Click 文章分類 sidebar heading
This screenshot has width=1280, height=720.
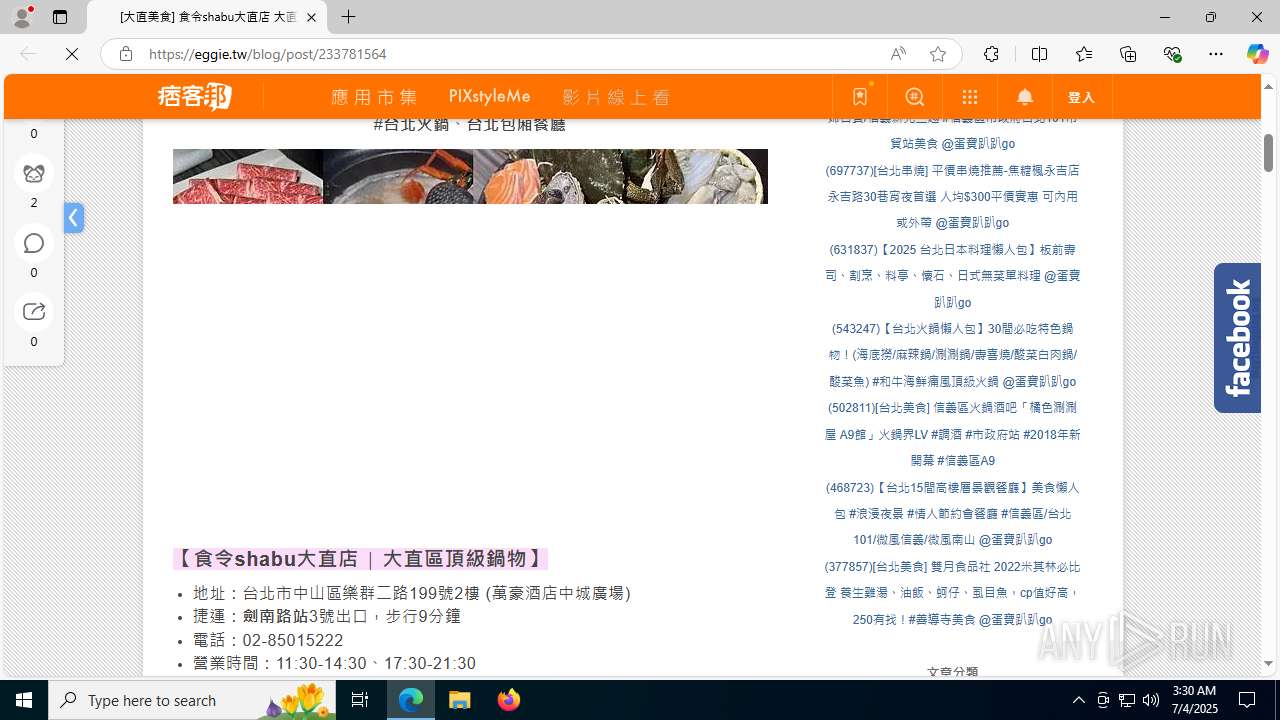click(x=952, y=673)
